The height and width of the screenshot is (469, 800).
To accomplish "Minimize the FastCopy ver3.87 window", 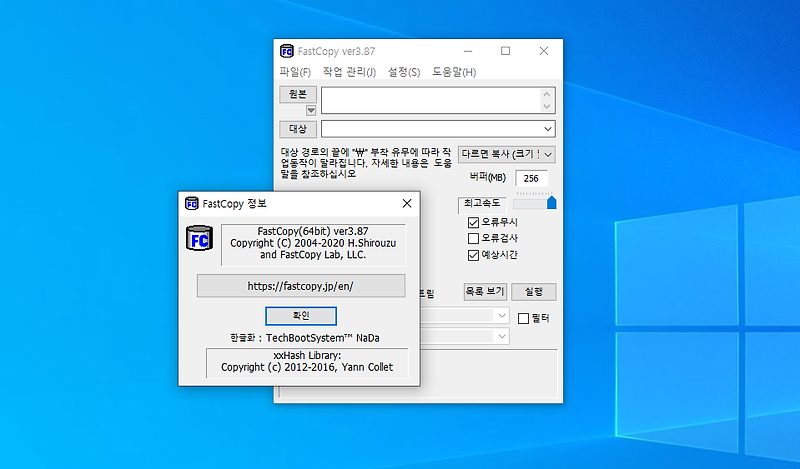I will click(x=468, y=51).
